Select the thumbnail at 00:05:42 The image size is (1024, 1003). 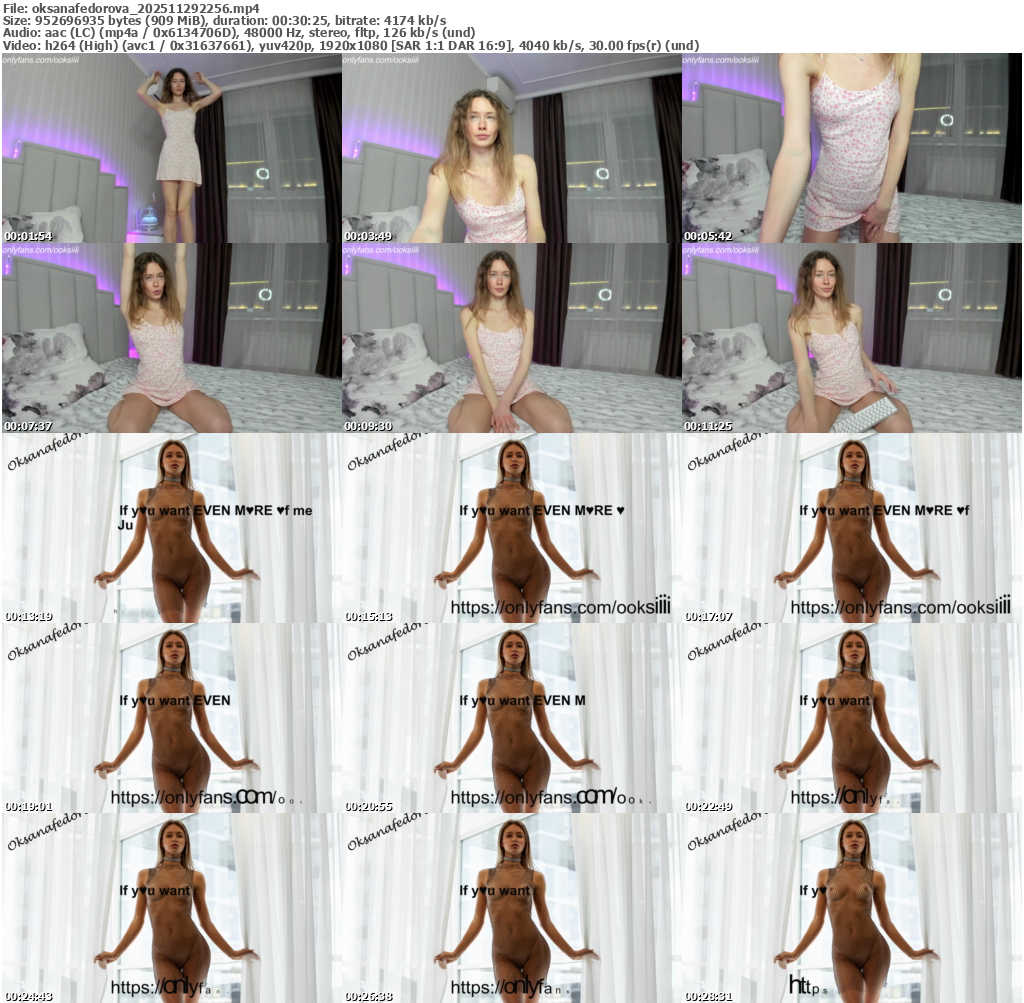click(851, 148)
